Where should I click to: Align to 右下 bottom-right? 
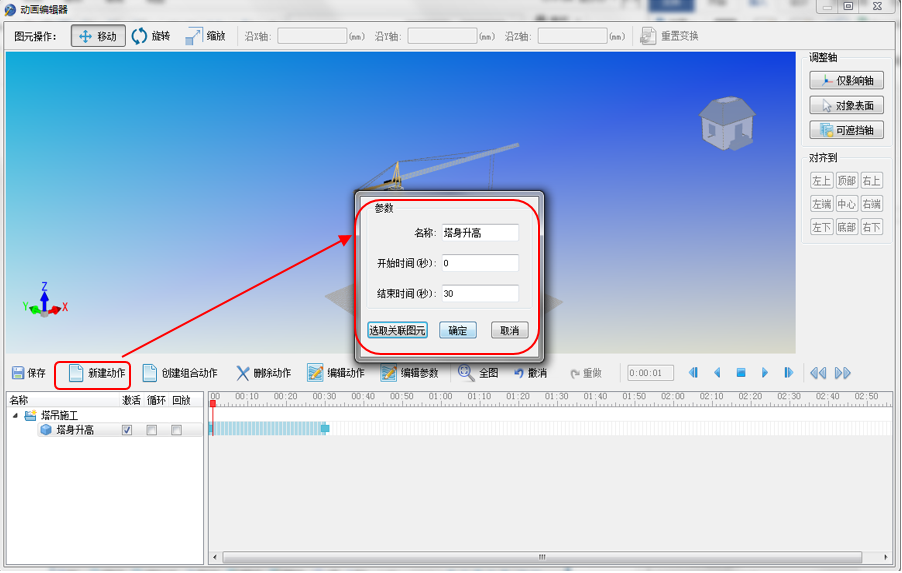(x=872, y=227)
